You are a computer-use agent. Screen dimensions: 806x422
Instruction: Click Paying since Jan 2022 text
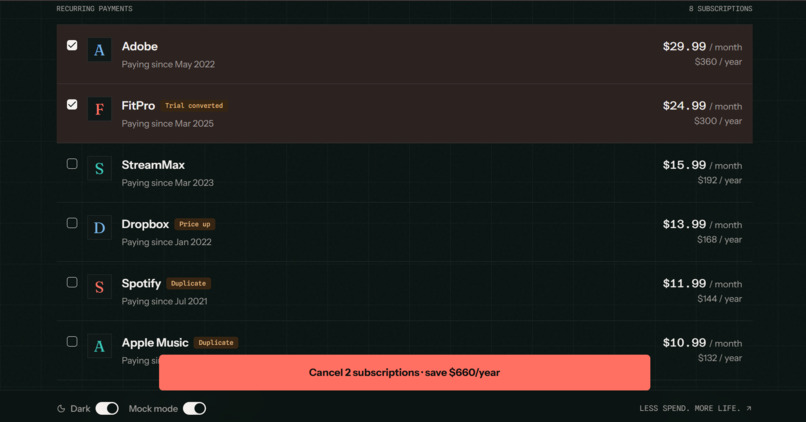[167, 242]
